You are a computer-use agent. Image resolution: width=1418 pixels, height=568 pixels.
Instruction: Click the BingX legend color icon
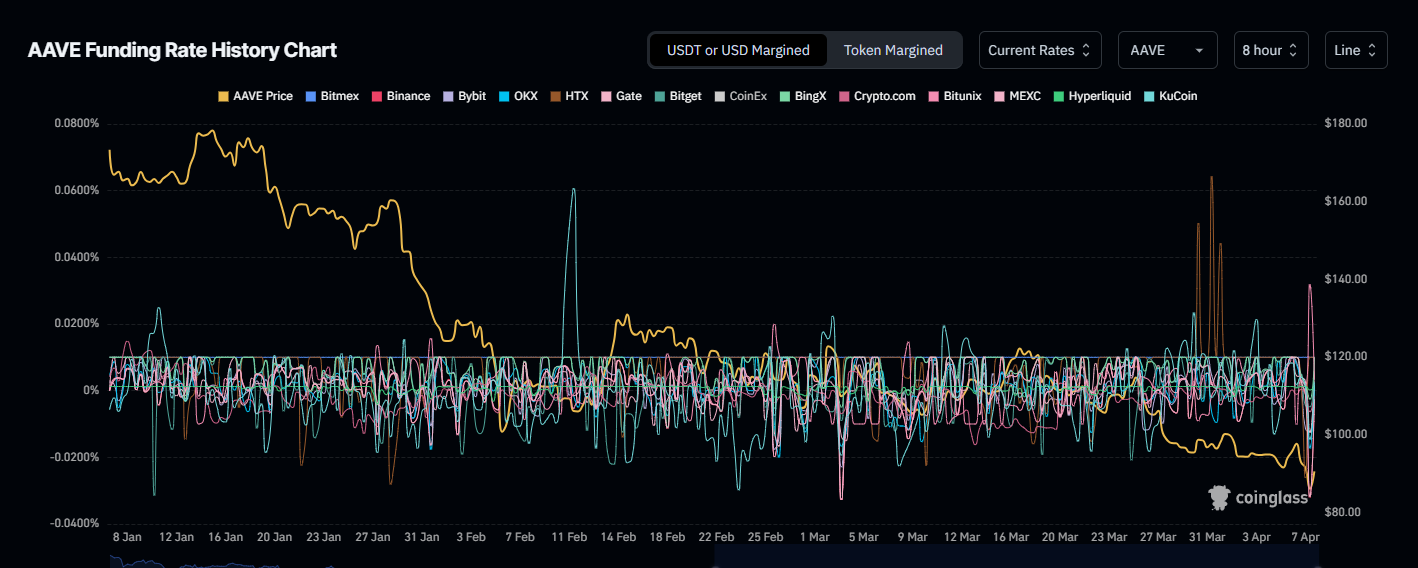tap(785, 97)
